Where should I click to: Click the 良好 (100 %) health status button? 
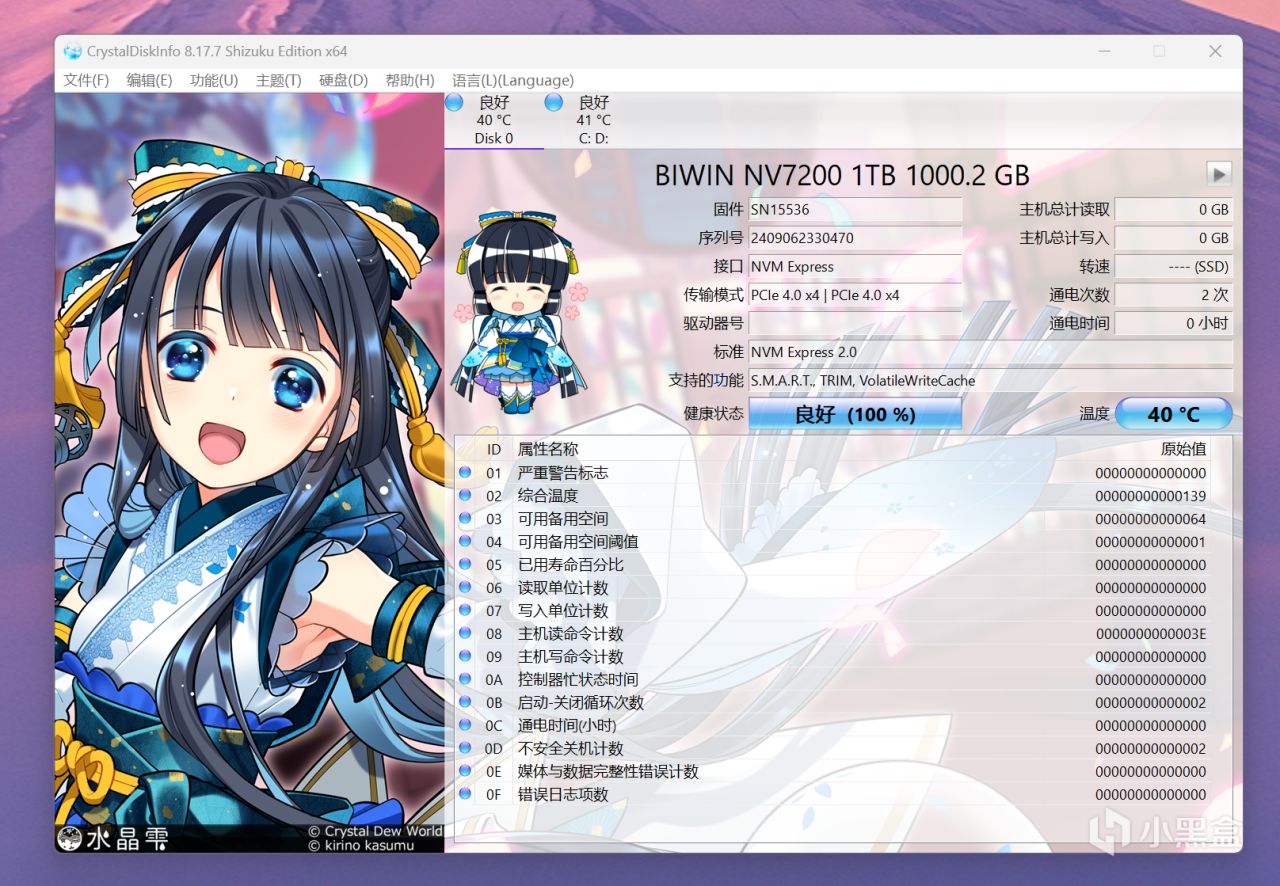point(855,414)
